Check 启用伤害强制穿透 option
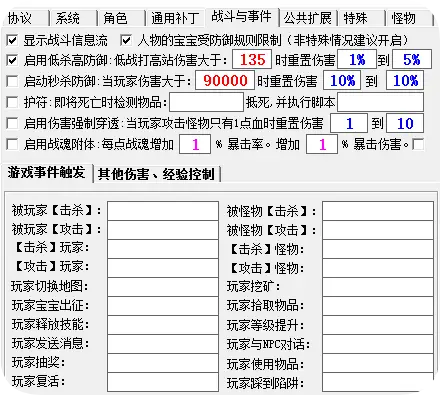440x395 pixels. (12, 123)
